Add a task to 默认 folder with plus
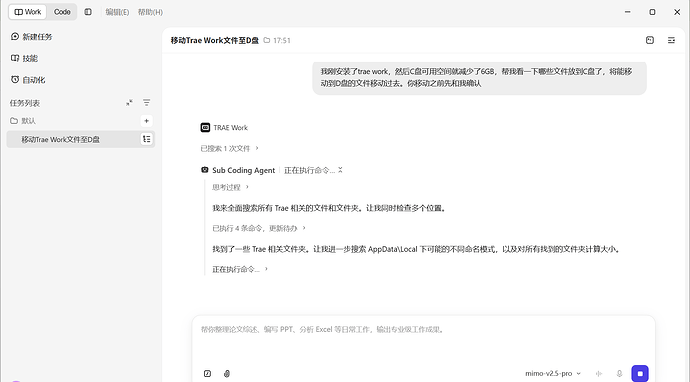Image resolution: width=690 pixels, height=382 pixels. tap(147, 121)
